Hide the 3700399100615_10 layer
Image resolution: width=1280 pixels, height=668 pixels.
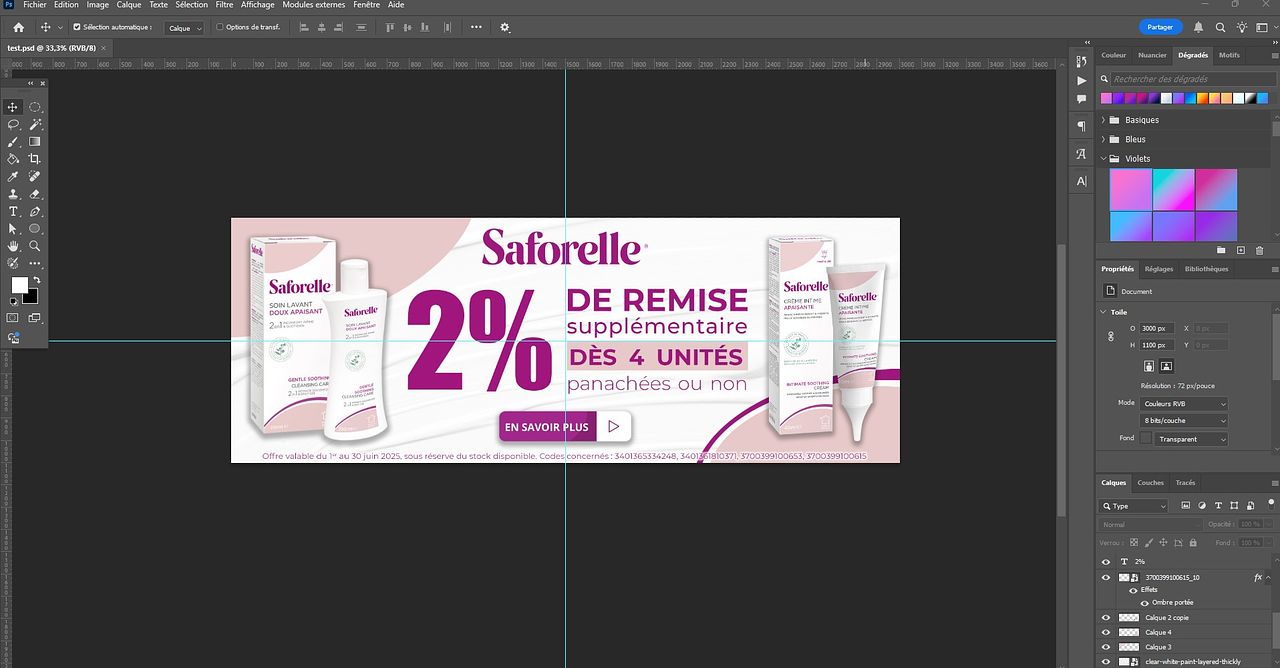coord(1106,578)
